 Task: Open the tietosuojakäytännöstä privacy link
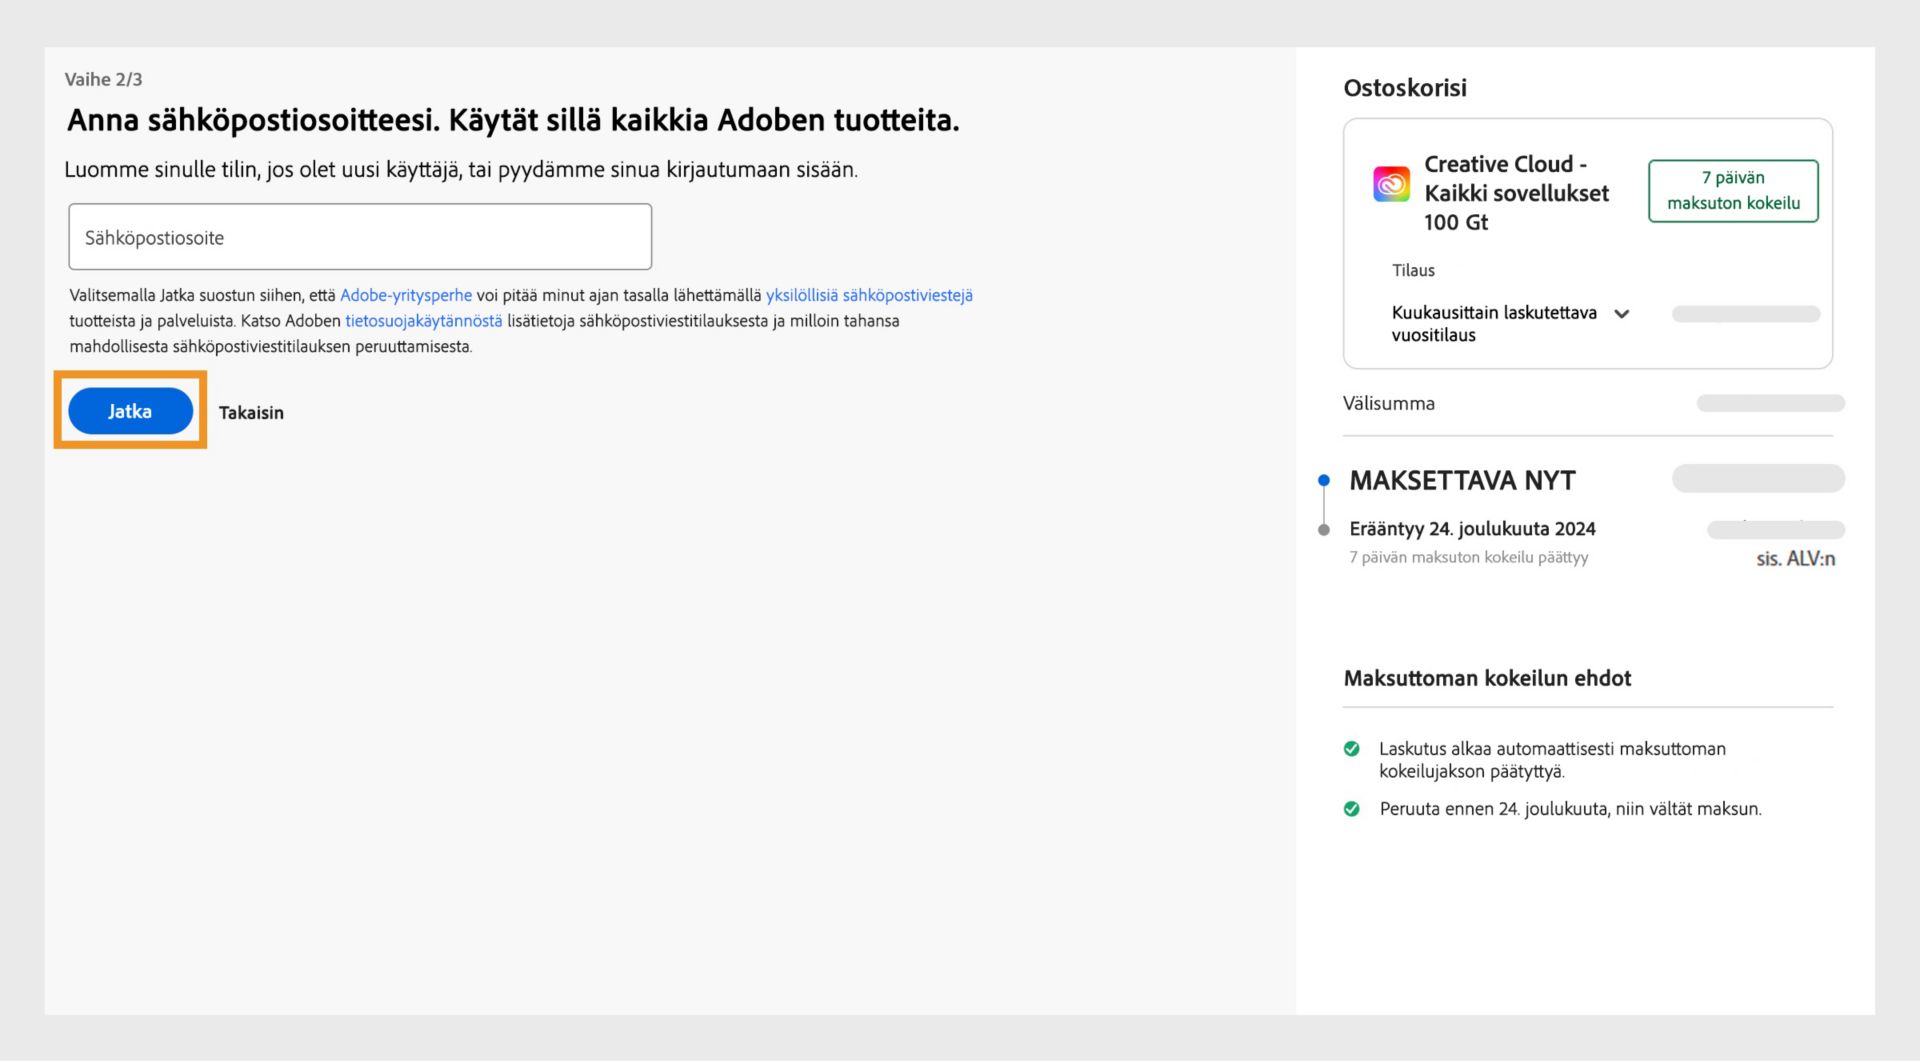424,321
